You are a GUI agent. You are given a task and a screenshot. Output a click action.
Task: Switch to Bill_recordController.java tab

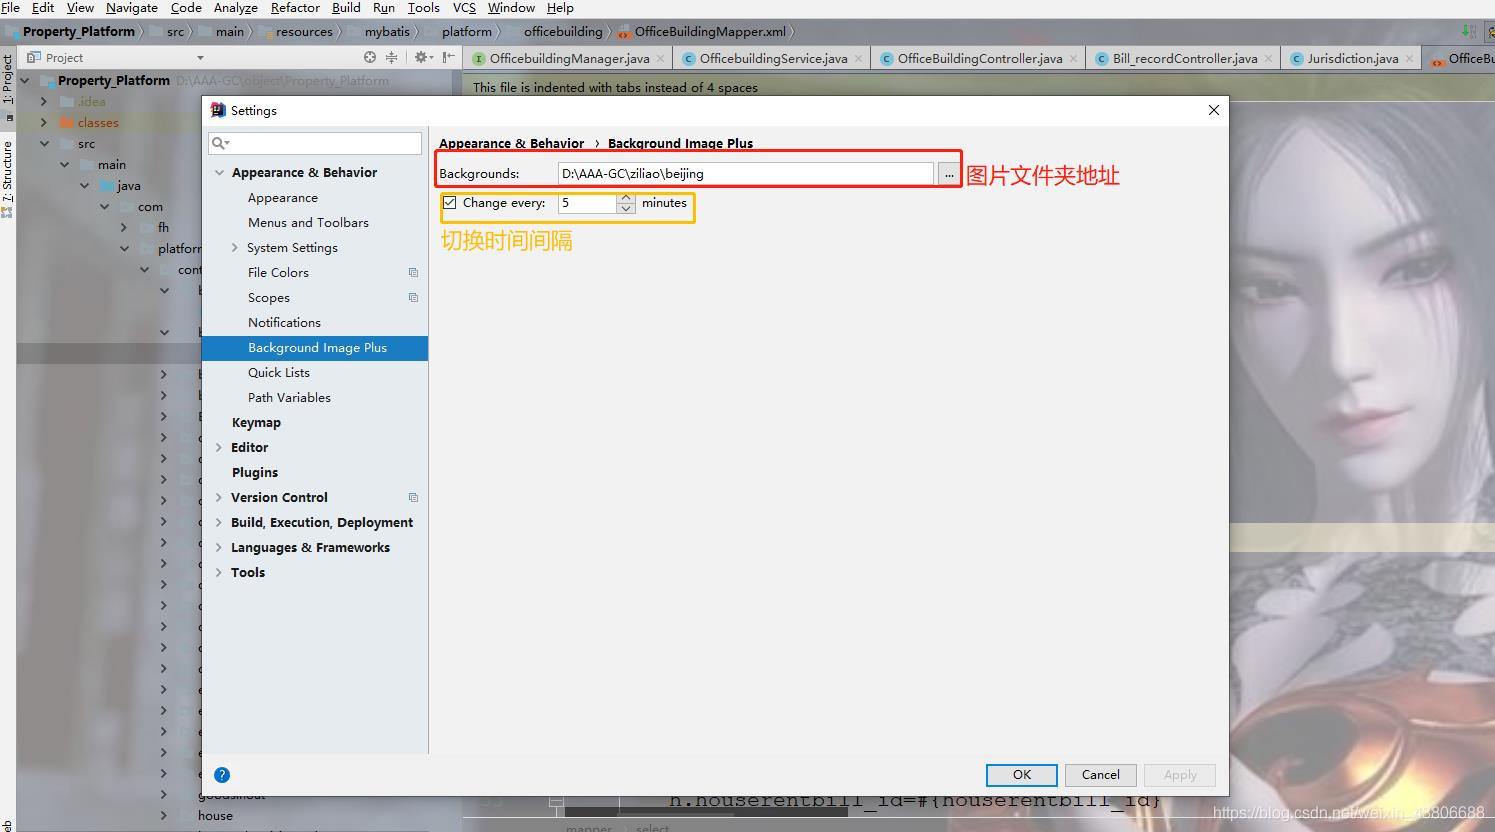pos(1185,59)
